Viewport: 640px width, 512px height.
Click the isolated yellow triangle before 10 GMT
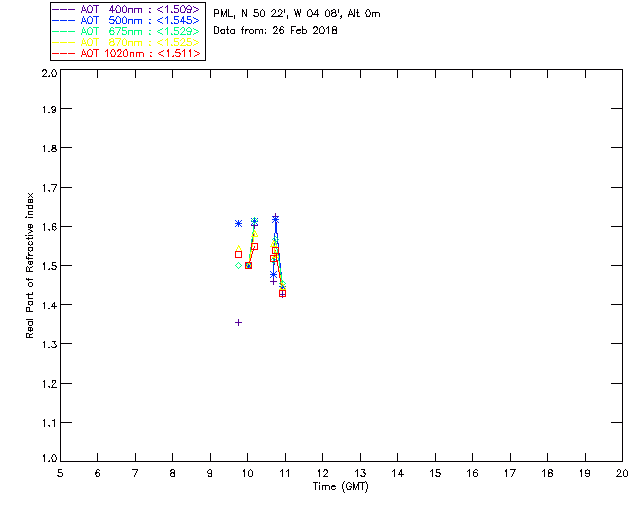pos(238,248)
